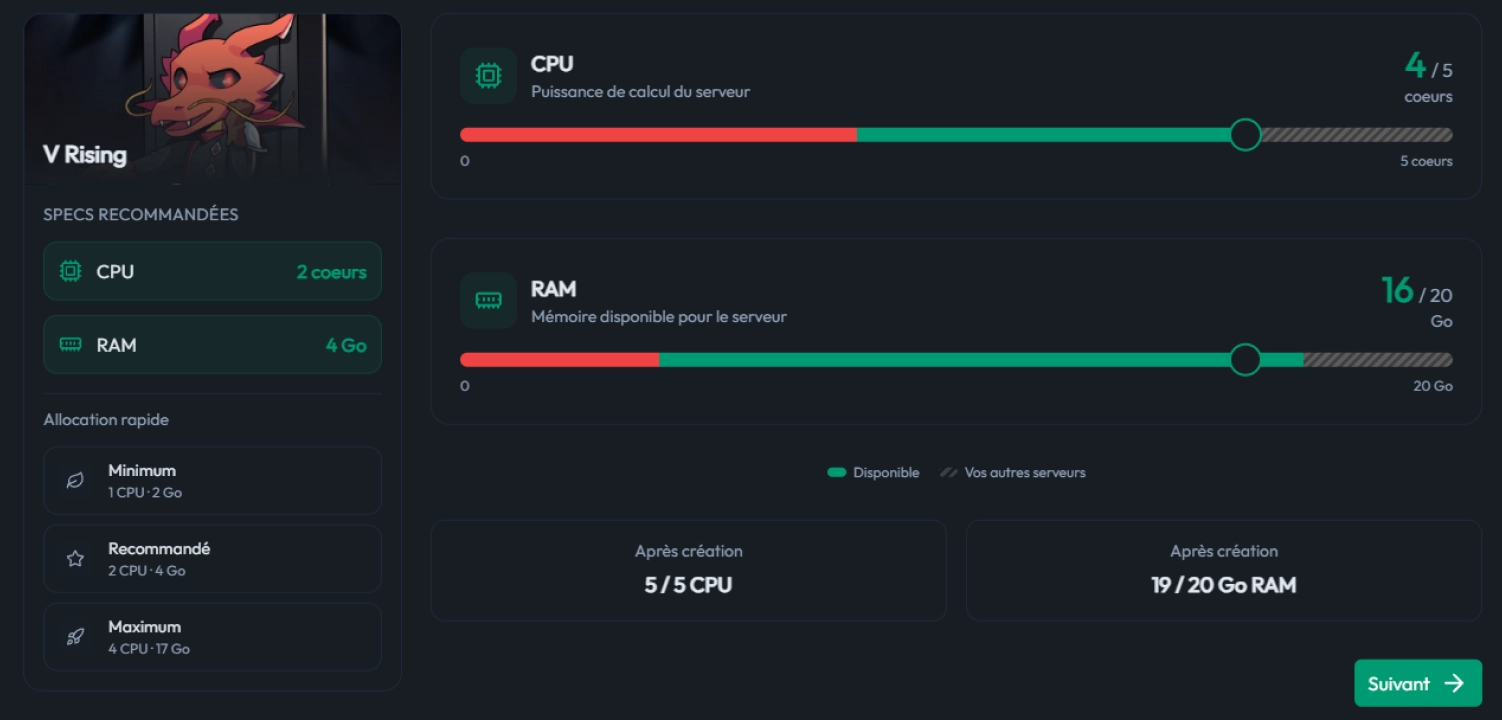
Task: Click the leaf icon beside Minimum
Action: (x=75, y=481)
